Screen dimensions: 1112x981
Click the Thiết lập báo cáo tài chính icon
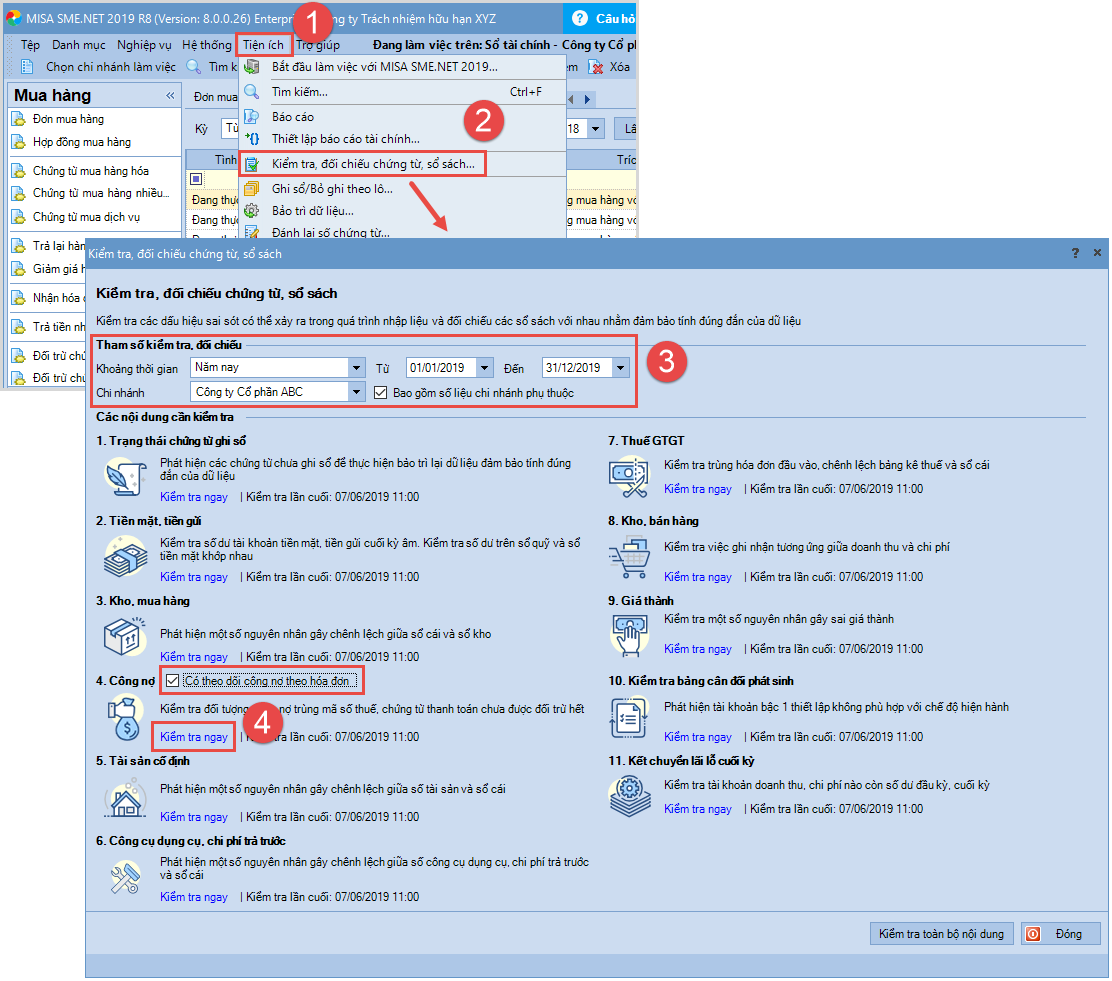(x=252, y=139)
